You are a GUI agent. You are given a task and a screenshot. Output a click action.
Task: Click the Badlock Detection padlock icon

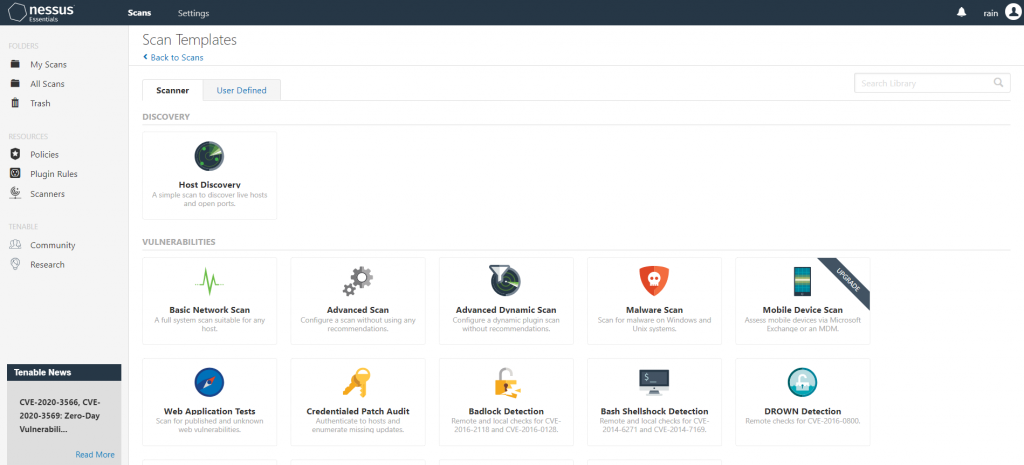click(506, 383)
